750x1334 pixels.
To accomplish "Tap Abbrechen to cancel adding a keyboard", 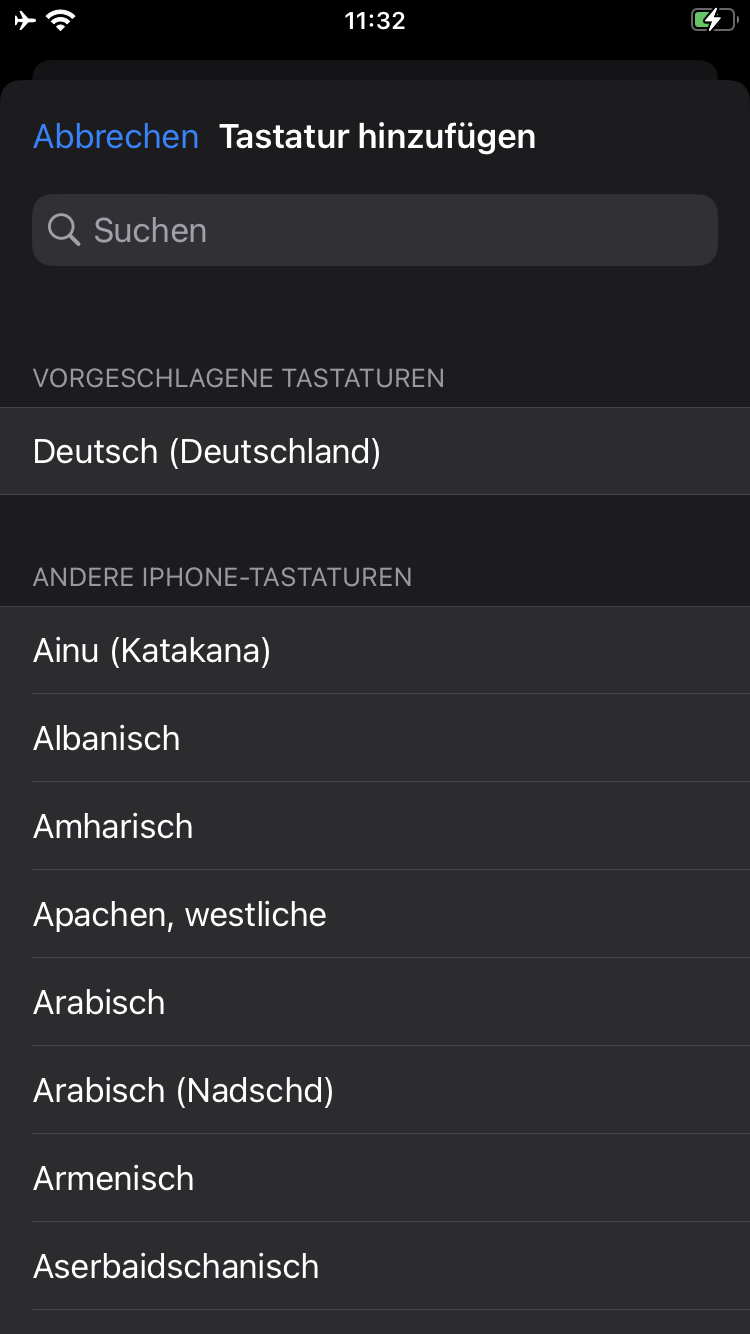I will 115,136.
